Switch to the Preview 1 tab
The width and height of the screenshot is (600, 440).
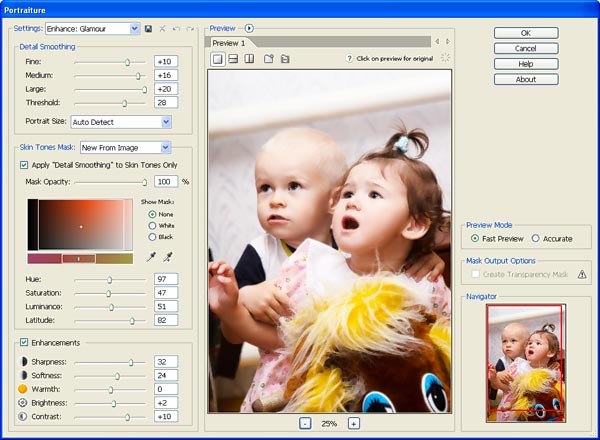point(228,43)
